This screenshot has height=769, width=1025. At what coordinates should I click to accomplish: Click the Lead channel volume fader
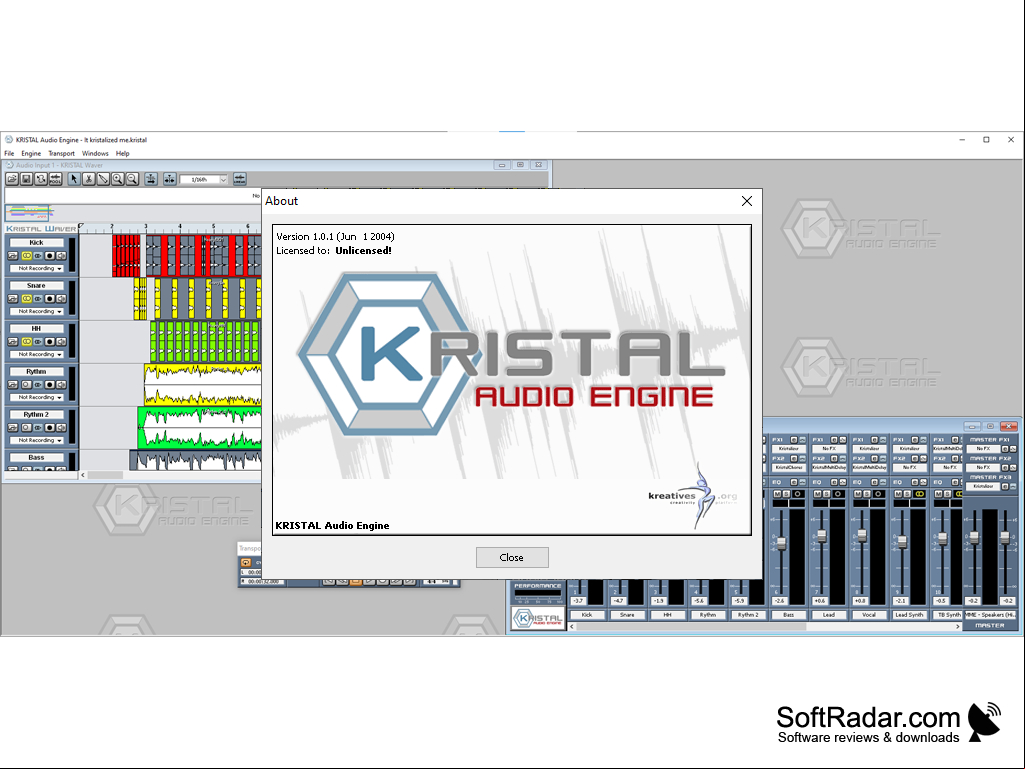(822, 536)
